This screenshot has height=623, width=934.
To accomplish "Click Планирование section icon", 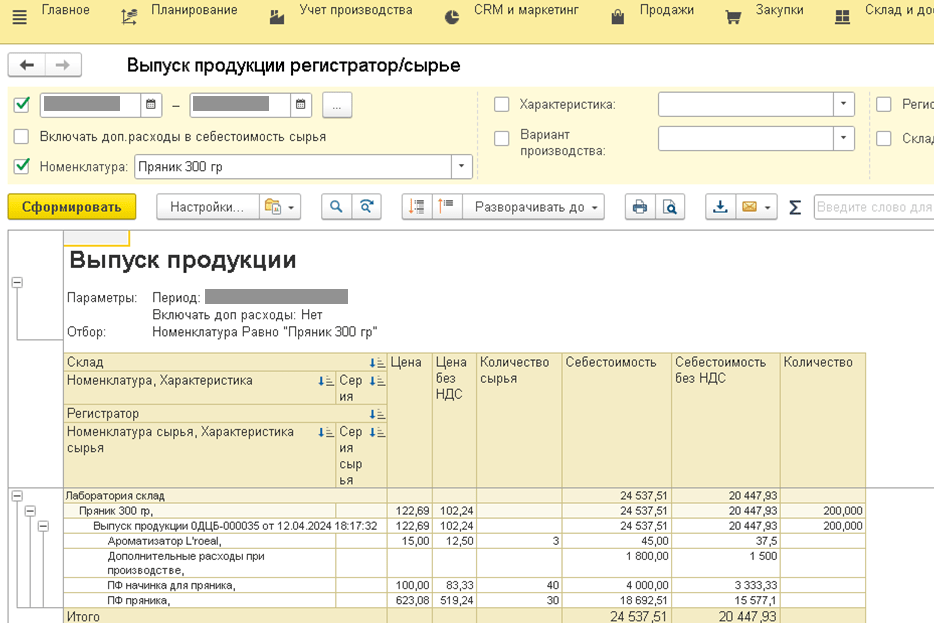I will 129,17.
